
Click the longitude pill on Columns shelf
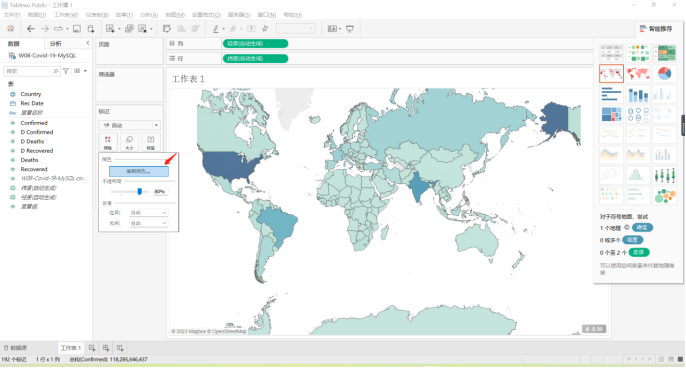[256, 43]
